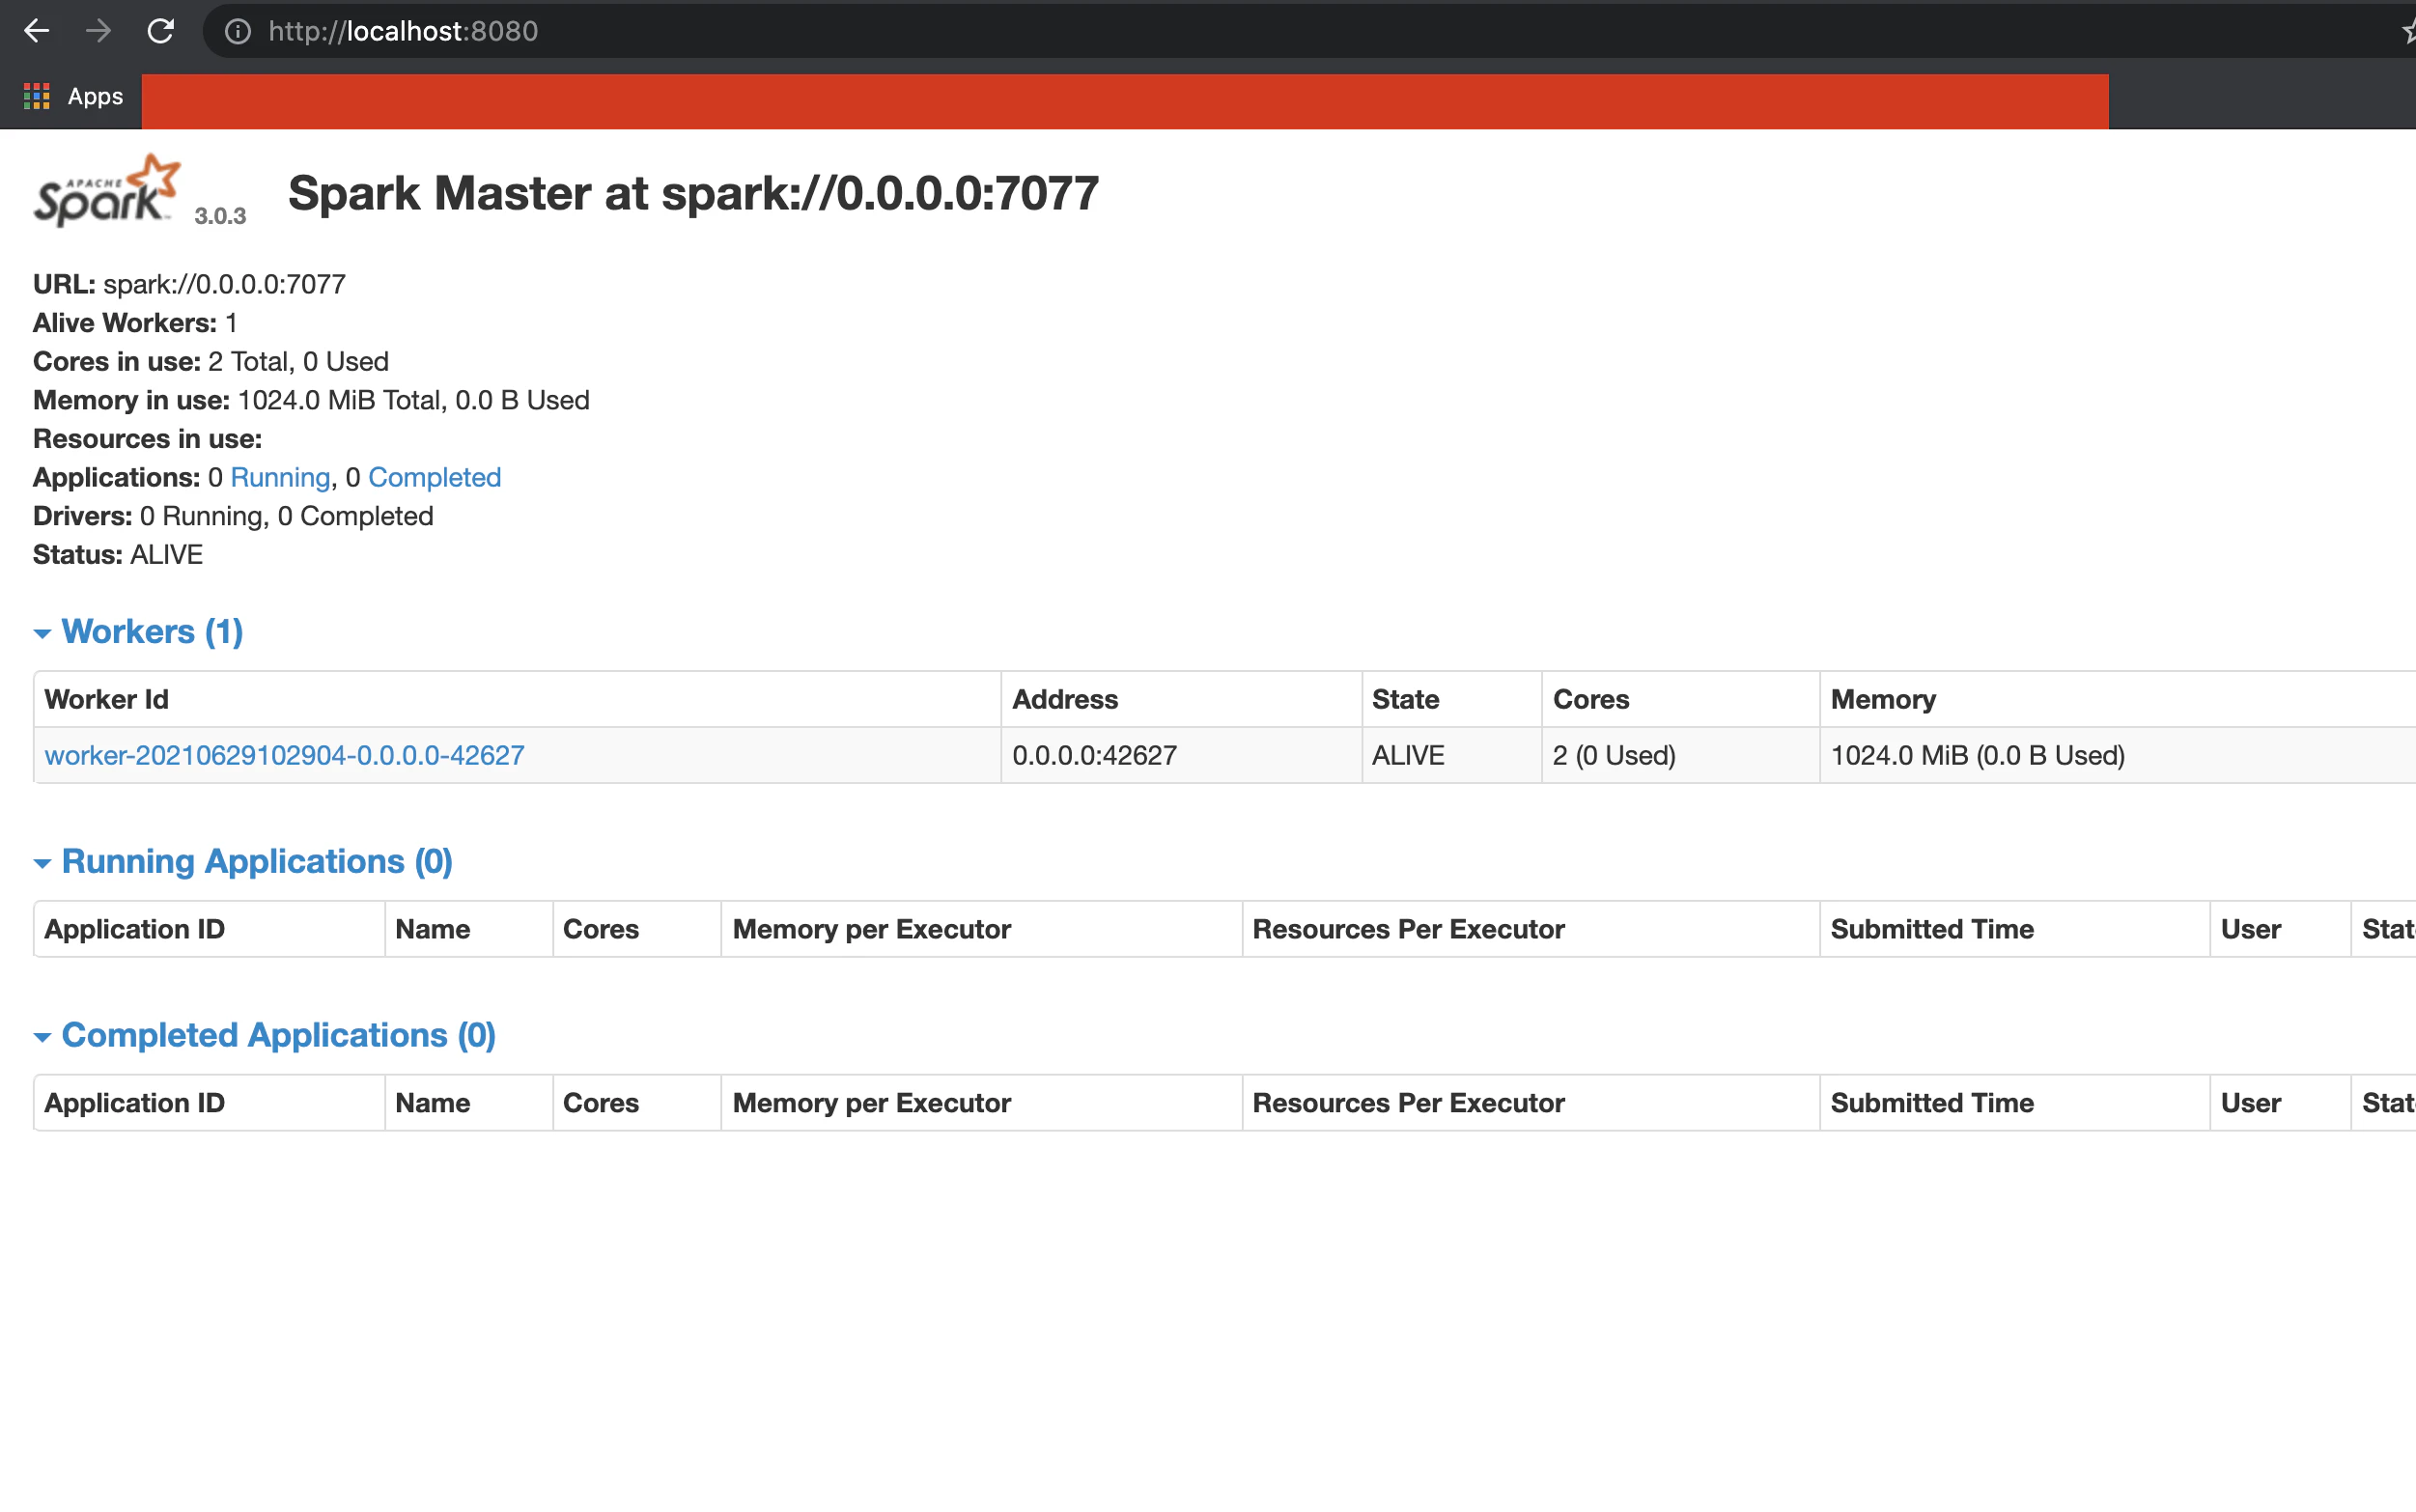Image resolution: width=2416 pixels, height=1512 pixels.
Task: Click "Cores in use: 2 Total, 0 Used"
Action: coord(211,362)
